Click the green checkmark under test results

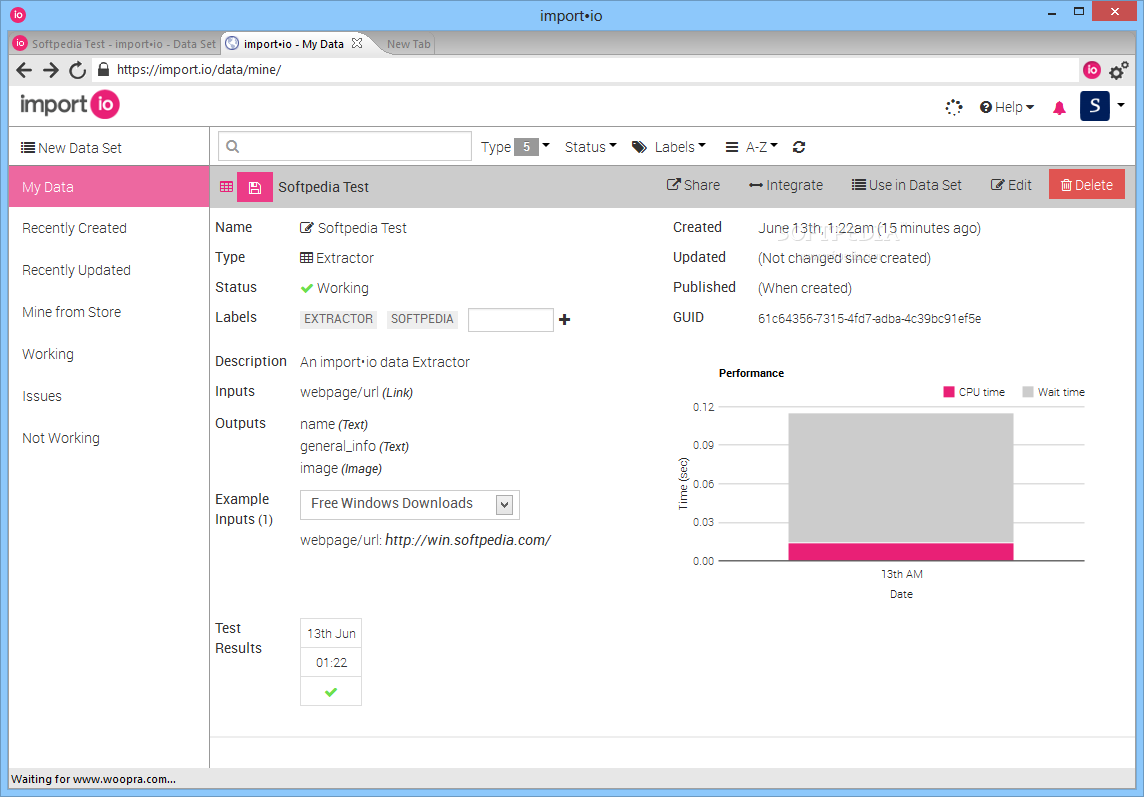point(331,692)
